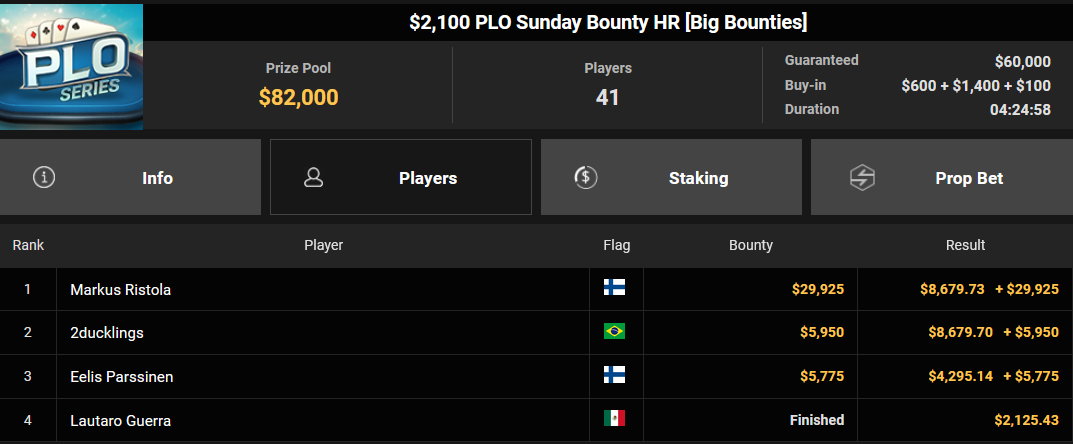Click the Info circle icon
This screenshot has width=1073, height=444.
44,178
